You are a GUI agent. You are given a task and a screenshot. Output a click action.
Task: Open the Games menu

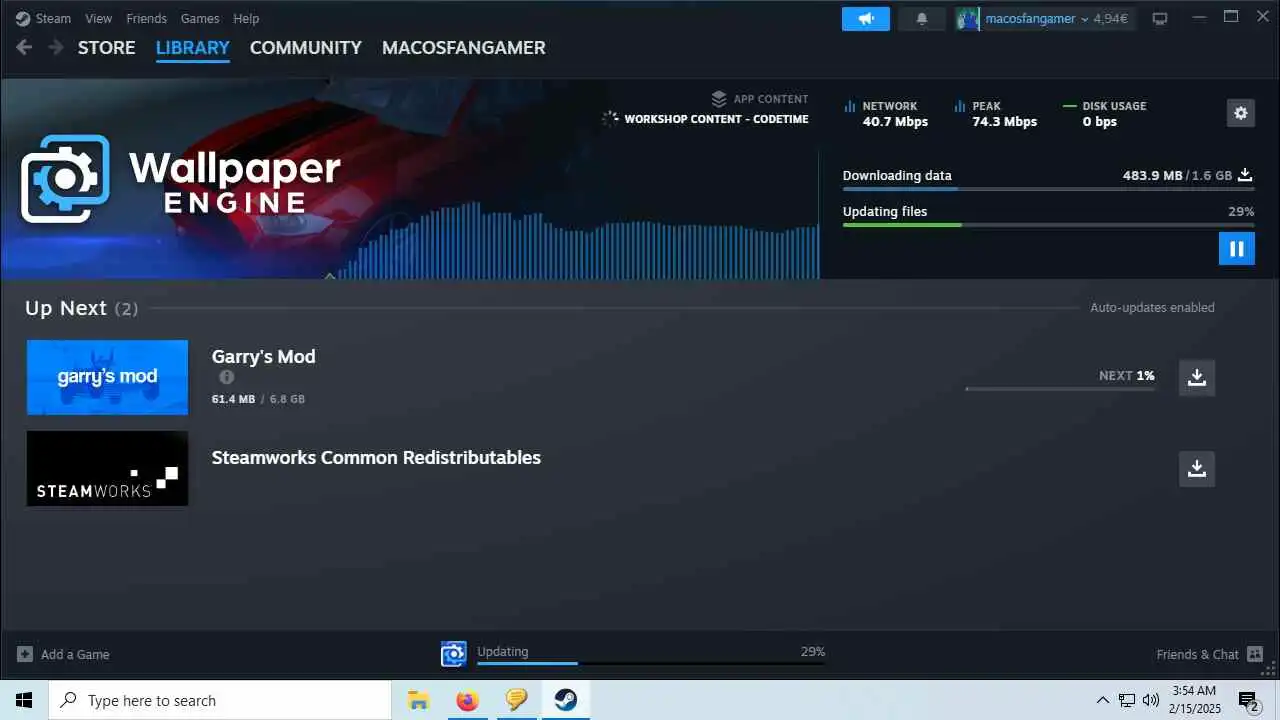[x=200, y=18]
